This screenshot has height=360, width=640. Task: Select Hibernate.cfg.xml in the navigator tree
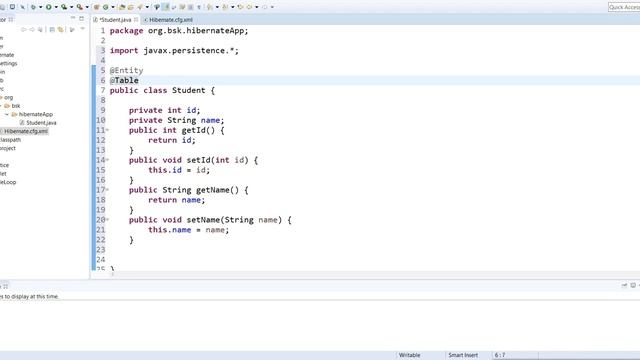[x=26, y=131]
